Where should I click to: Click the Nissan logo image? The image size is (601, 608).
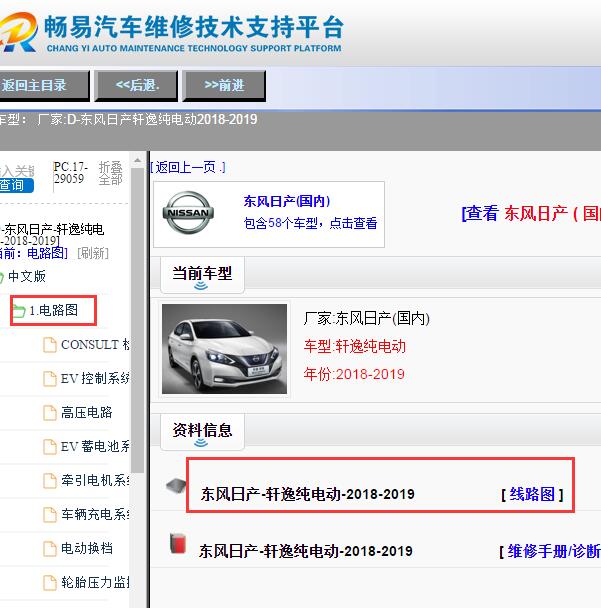click(x=188, y=213)
